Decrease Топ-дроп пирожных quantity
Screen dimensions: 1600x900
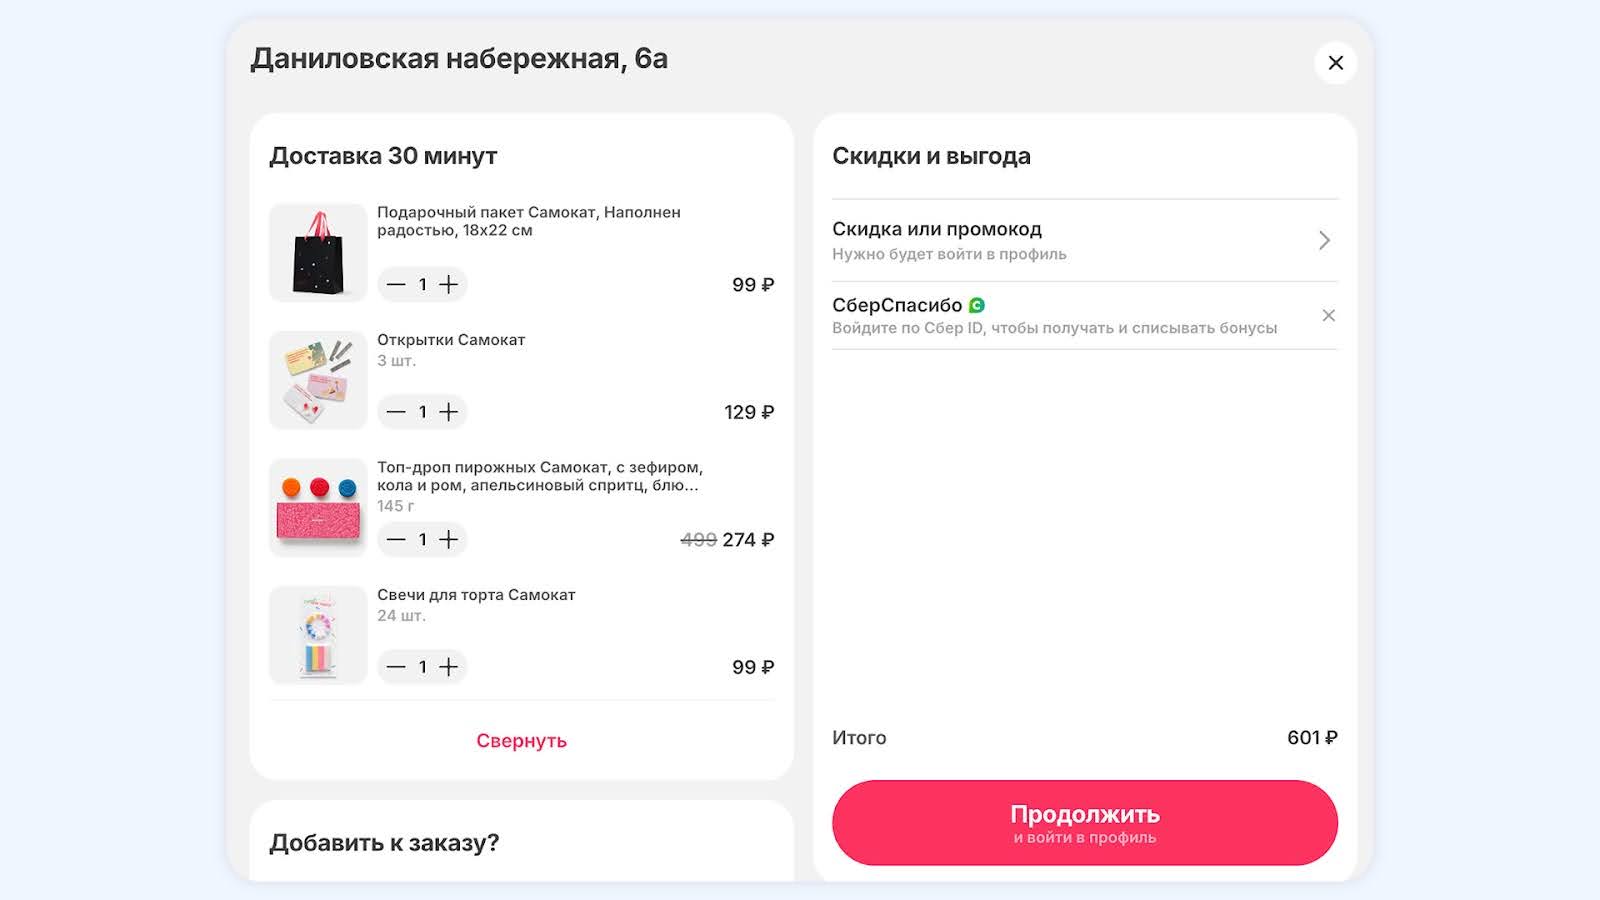396,540
